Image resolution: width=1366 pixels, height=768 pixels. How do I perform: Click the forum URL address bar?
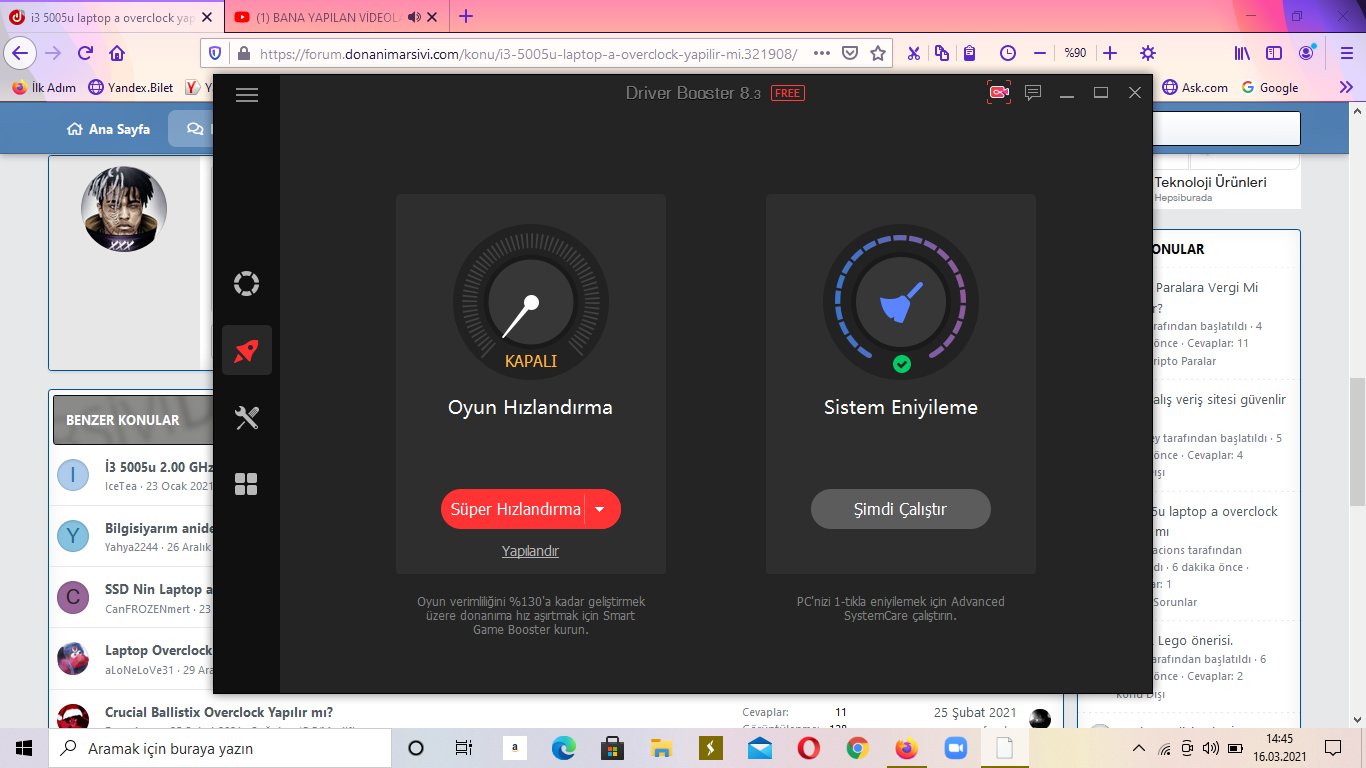528,54
